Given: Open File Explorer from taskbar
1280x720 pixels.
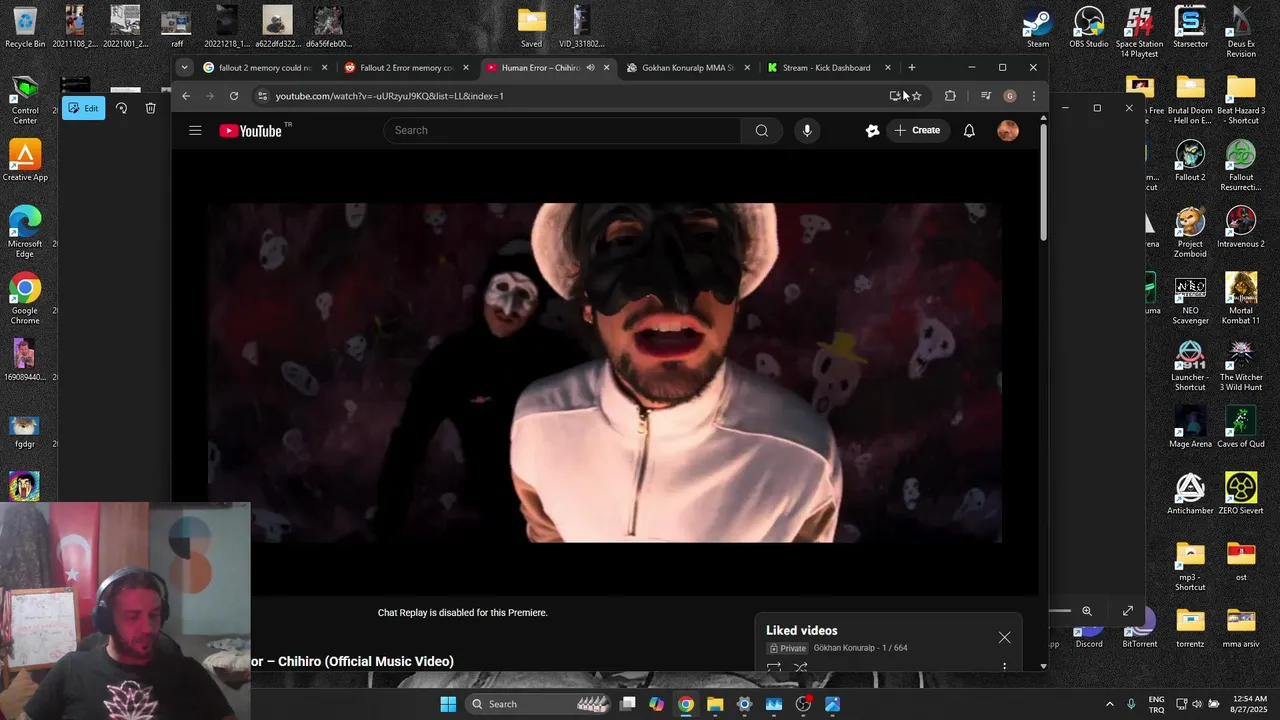Looking at the screenshot, I should point(715,704).
